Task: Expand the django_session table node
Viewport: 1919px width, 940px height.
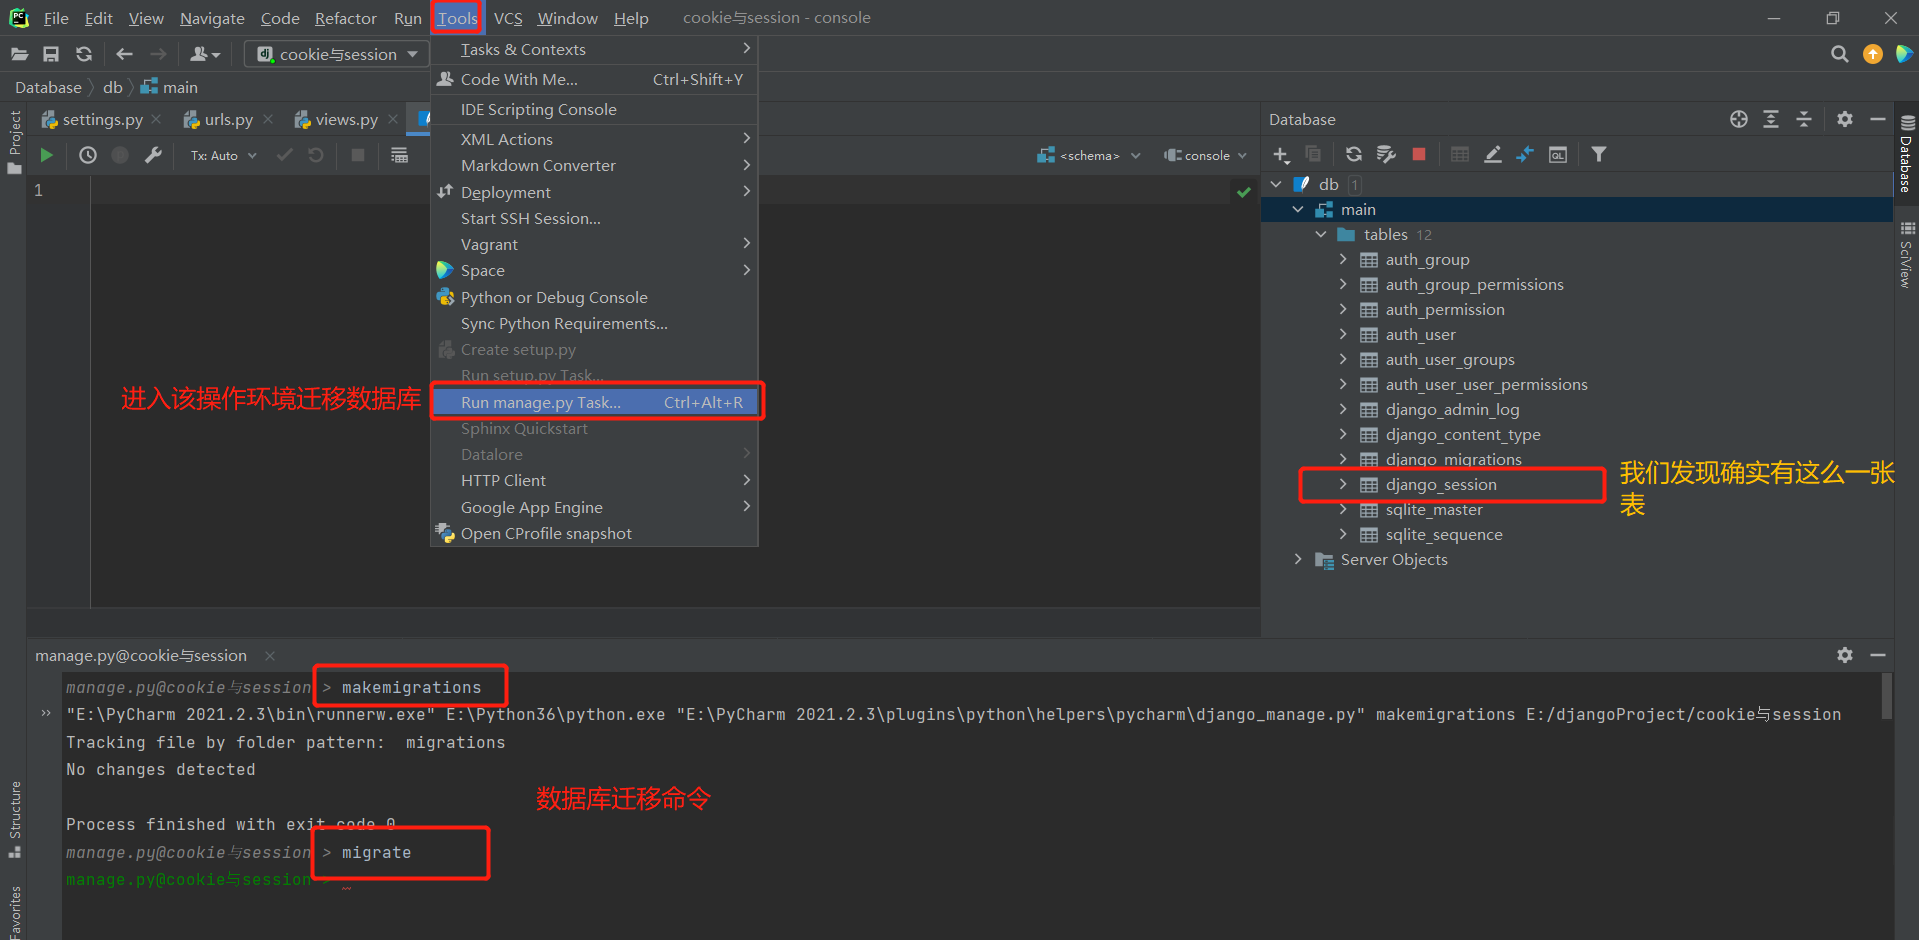Action: pos(1343,484)
